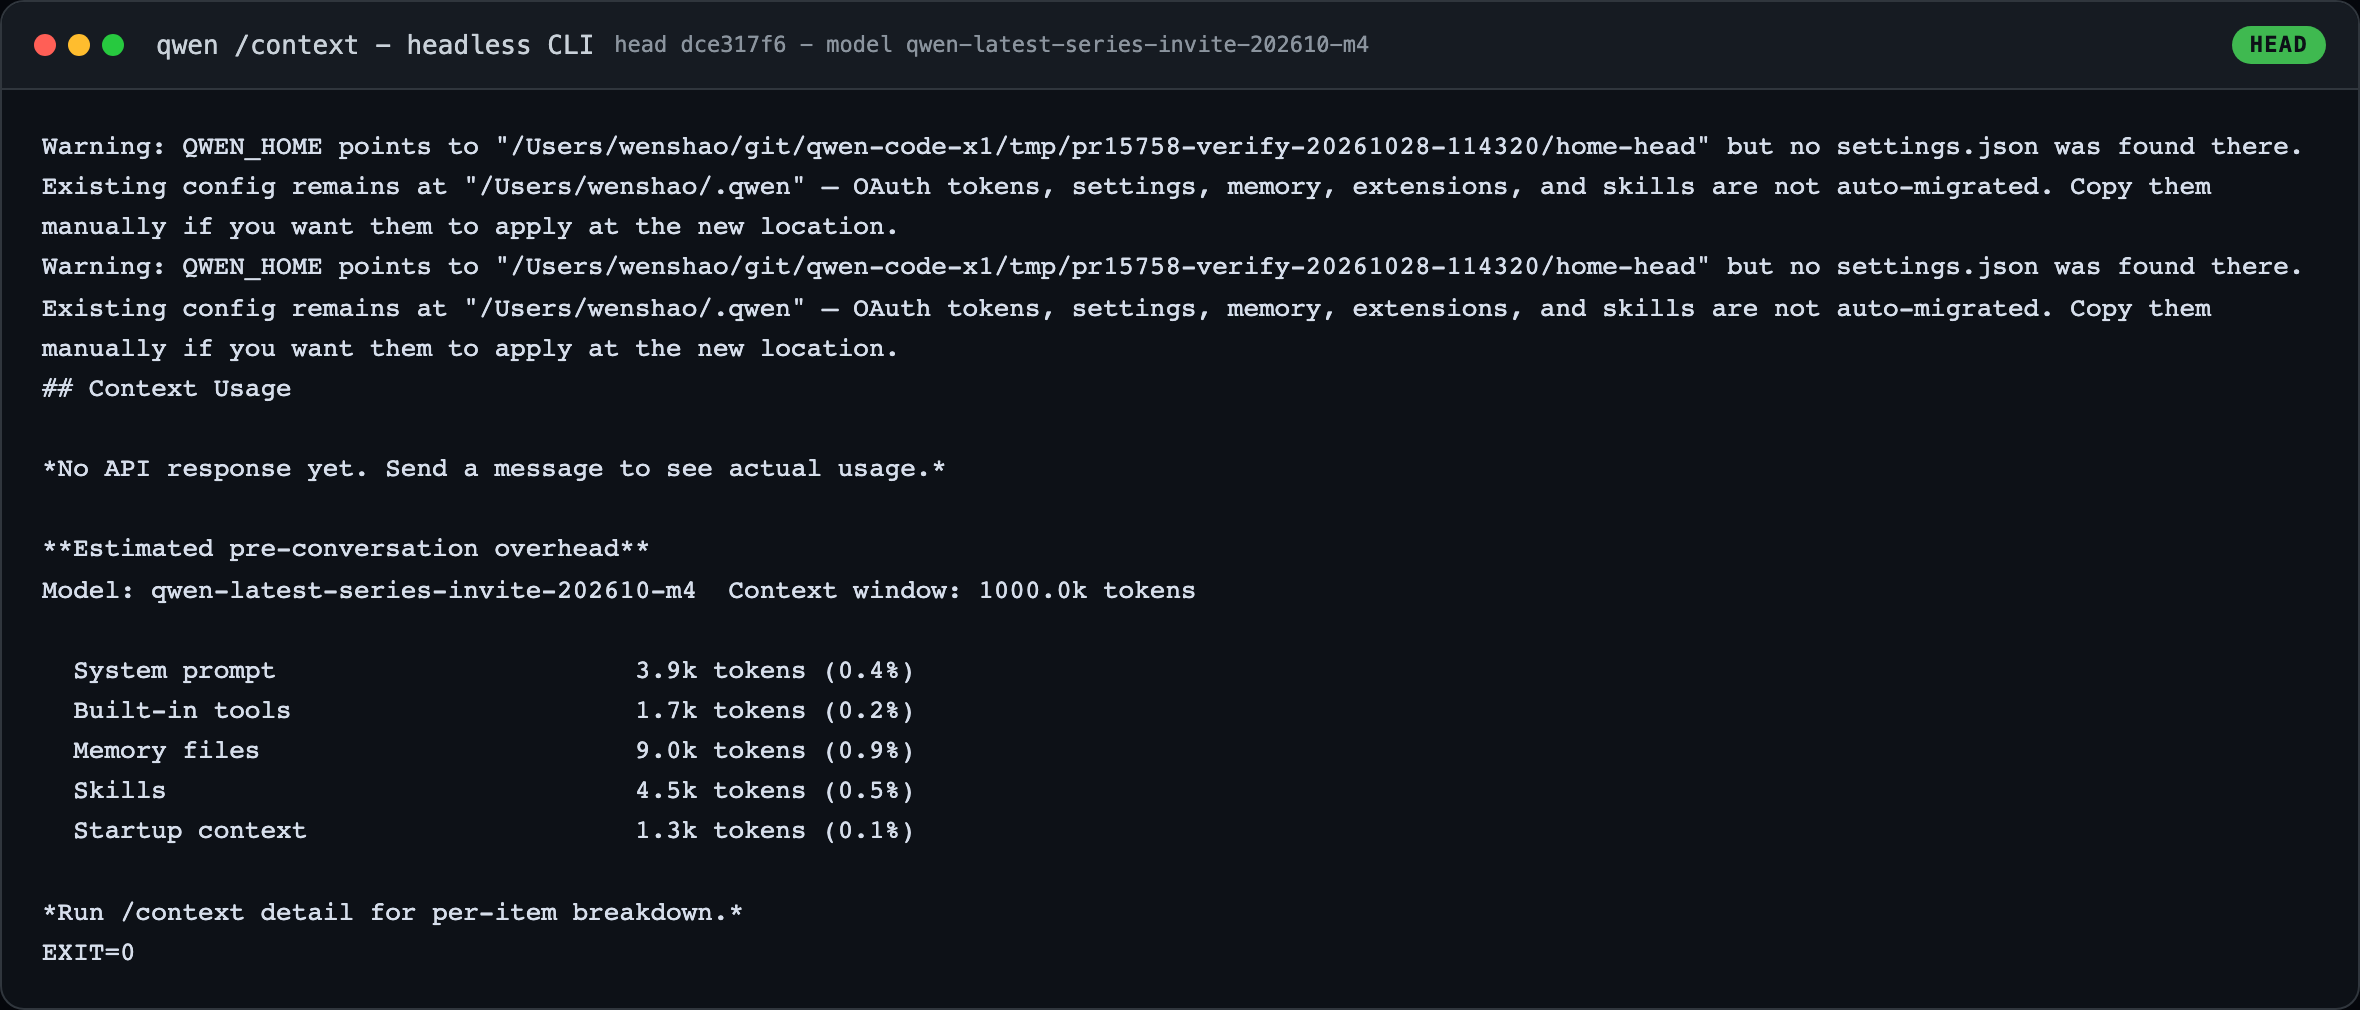Click the 'Memory files' row label
Image resolution: width=2360 pixels, height=1010 pixels.
click(x=166, y=751)
